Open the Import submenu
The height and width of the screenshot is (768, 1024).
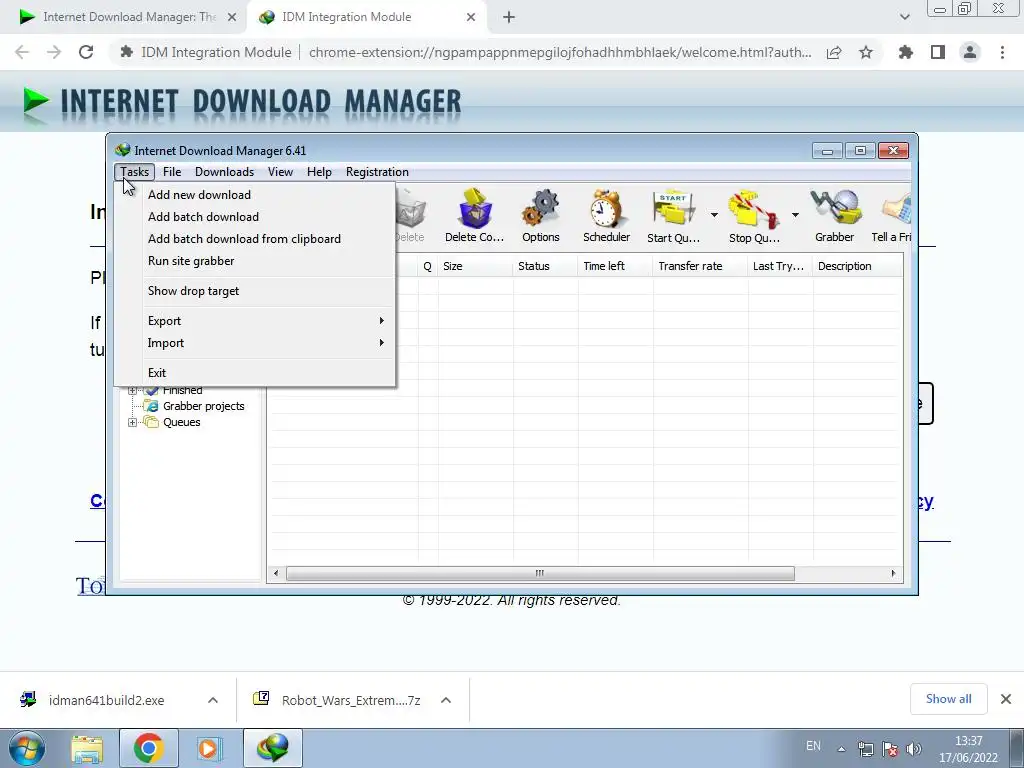tap(268, 343)
